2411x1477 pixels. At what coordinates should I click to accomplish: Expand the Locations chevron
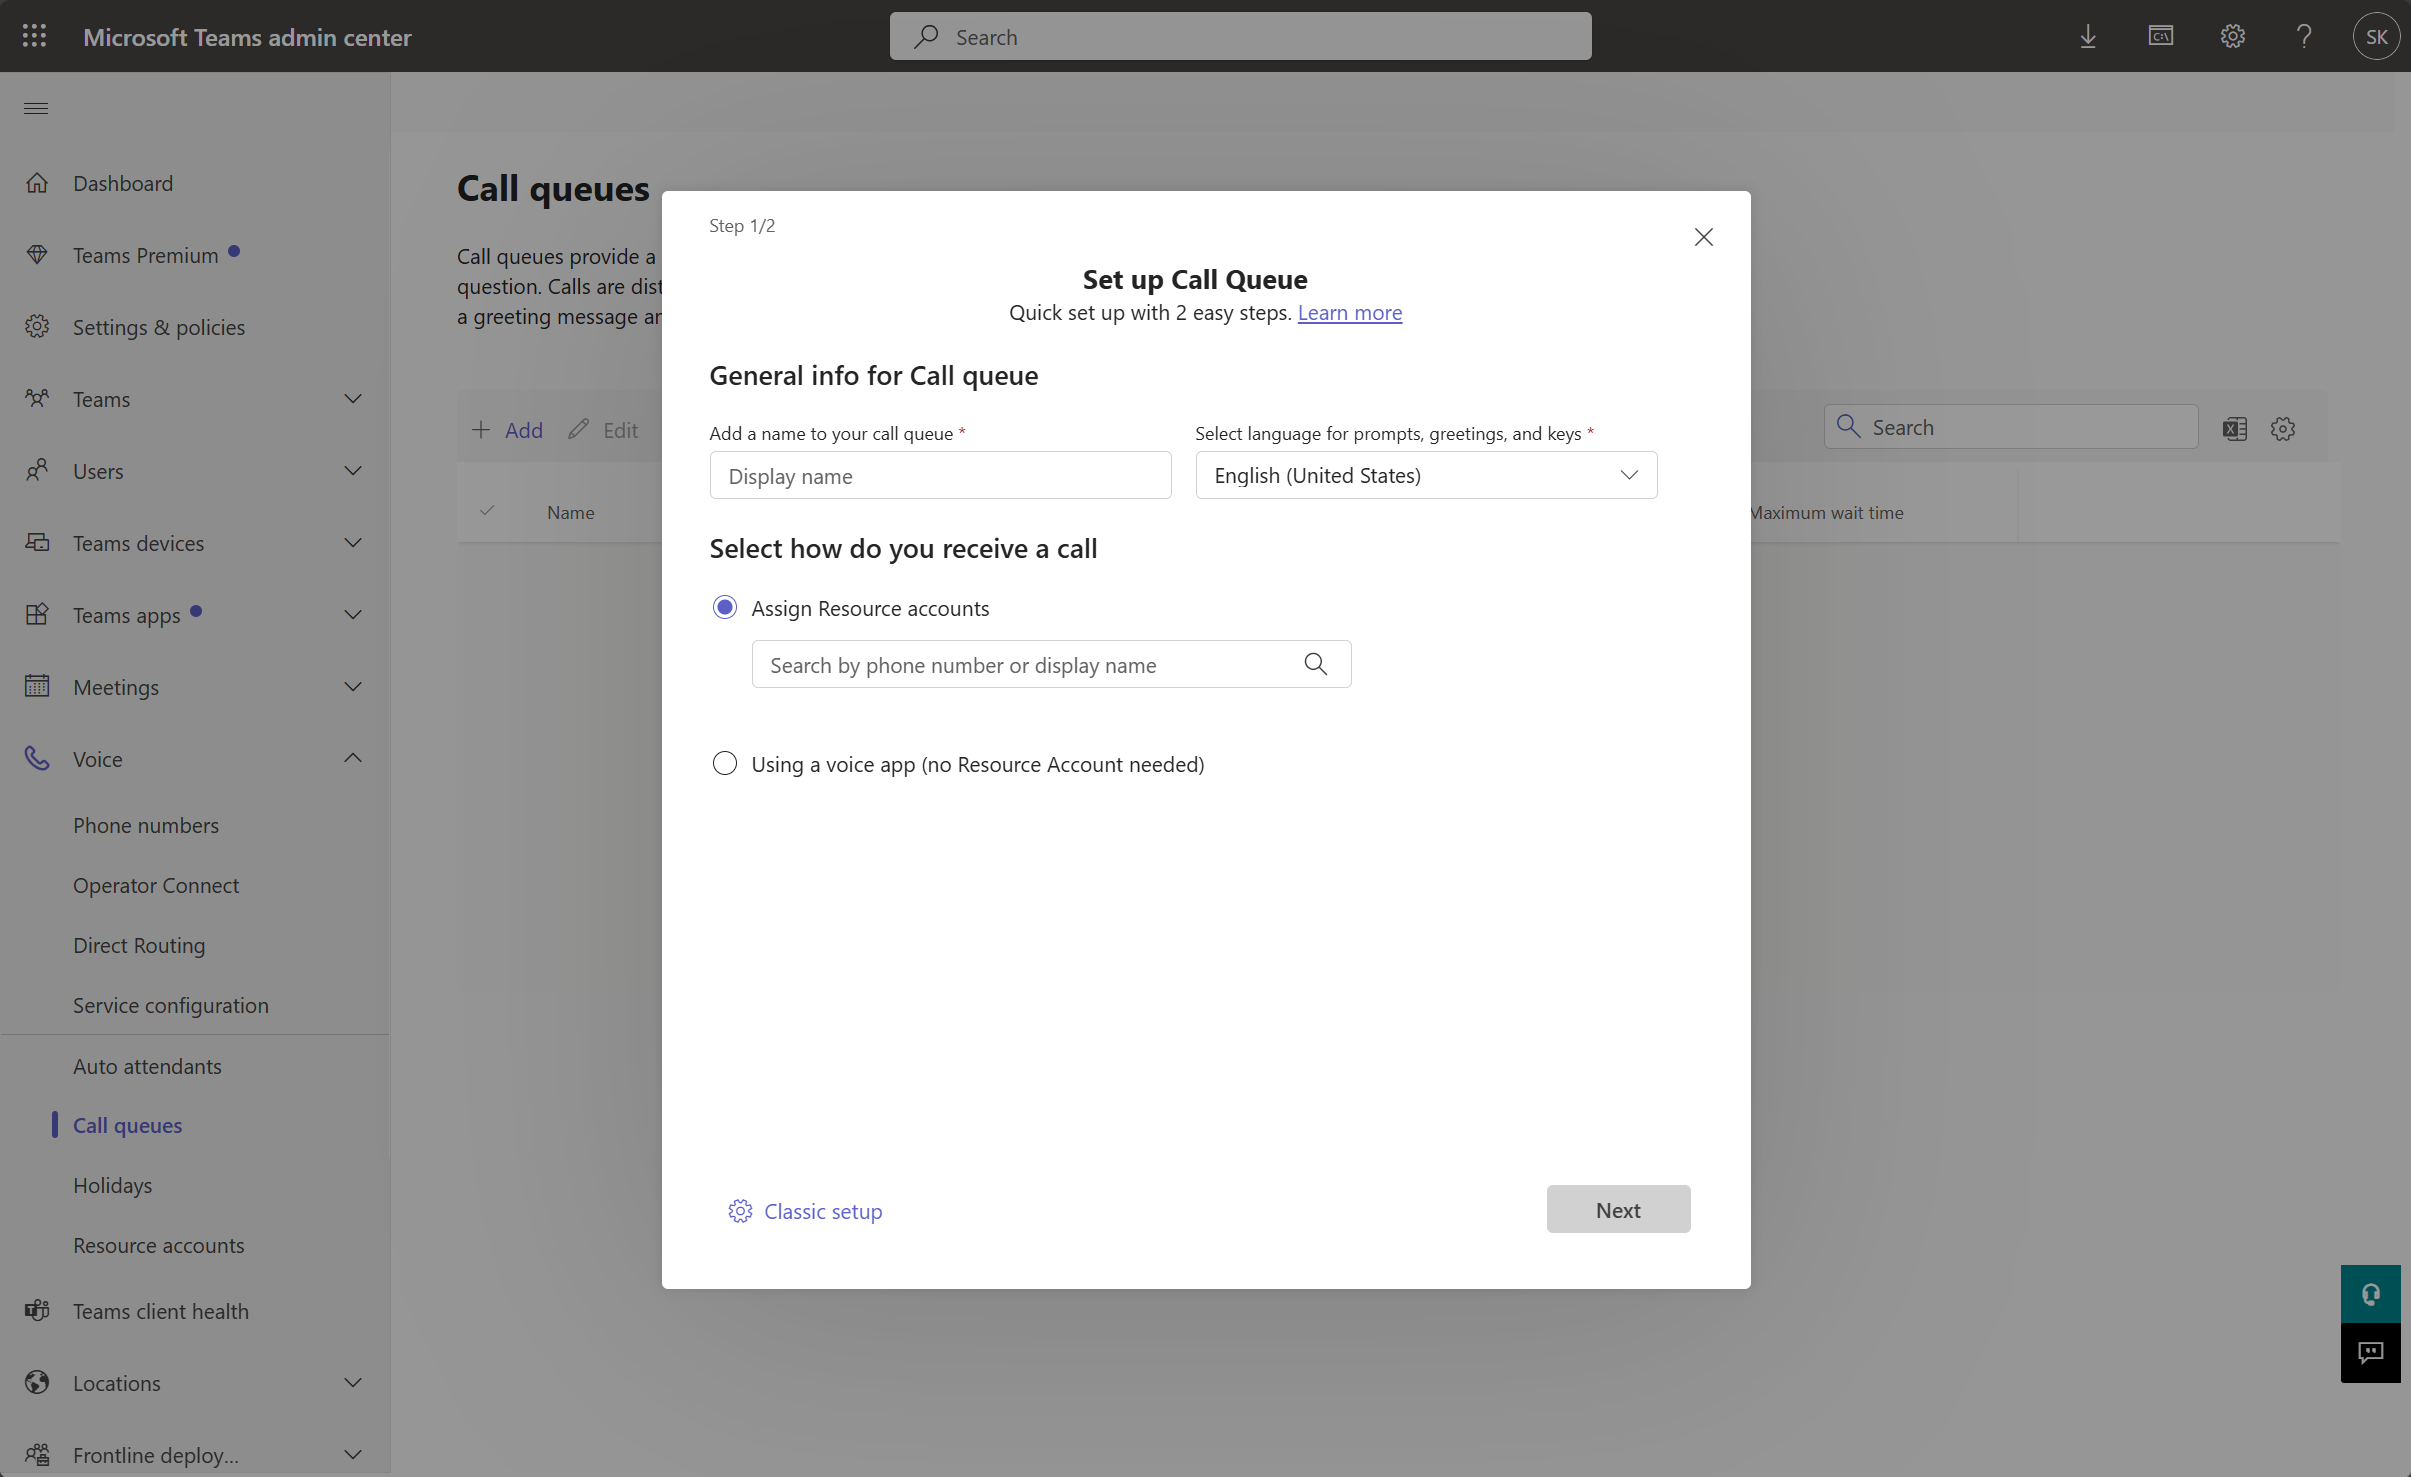353,1383
